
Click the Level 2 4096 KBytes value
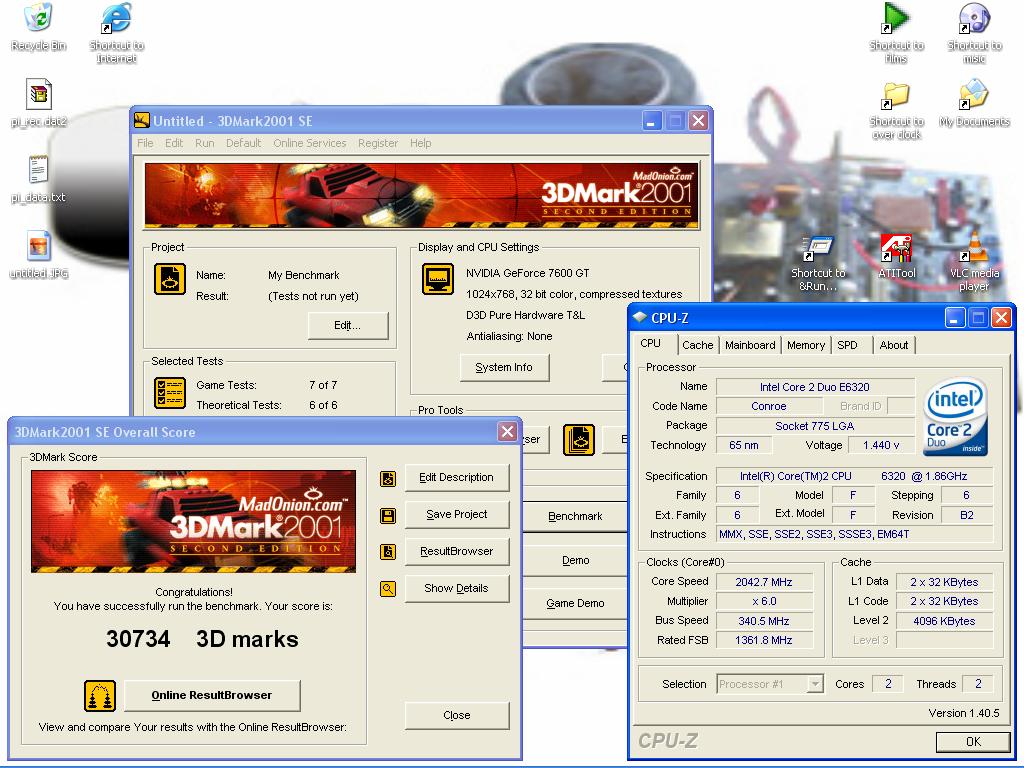pos(944,621)
